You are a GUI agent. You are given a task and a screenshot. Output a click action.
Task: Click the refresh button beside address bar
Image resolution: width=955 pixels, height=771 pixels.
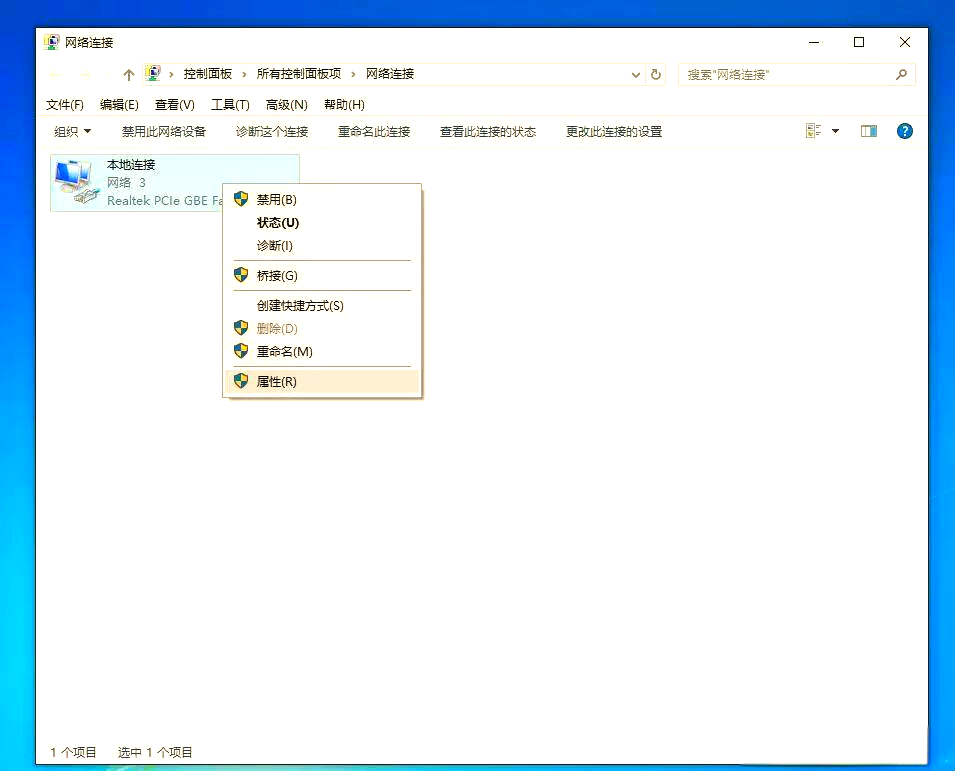pyautogui.click(x=655, y=74)
